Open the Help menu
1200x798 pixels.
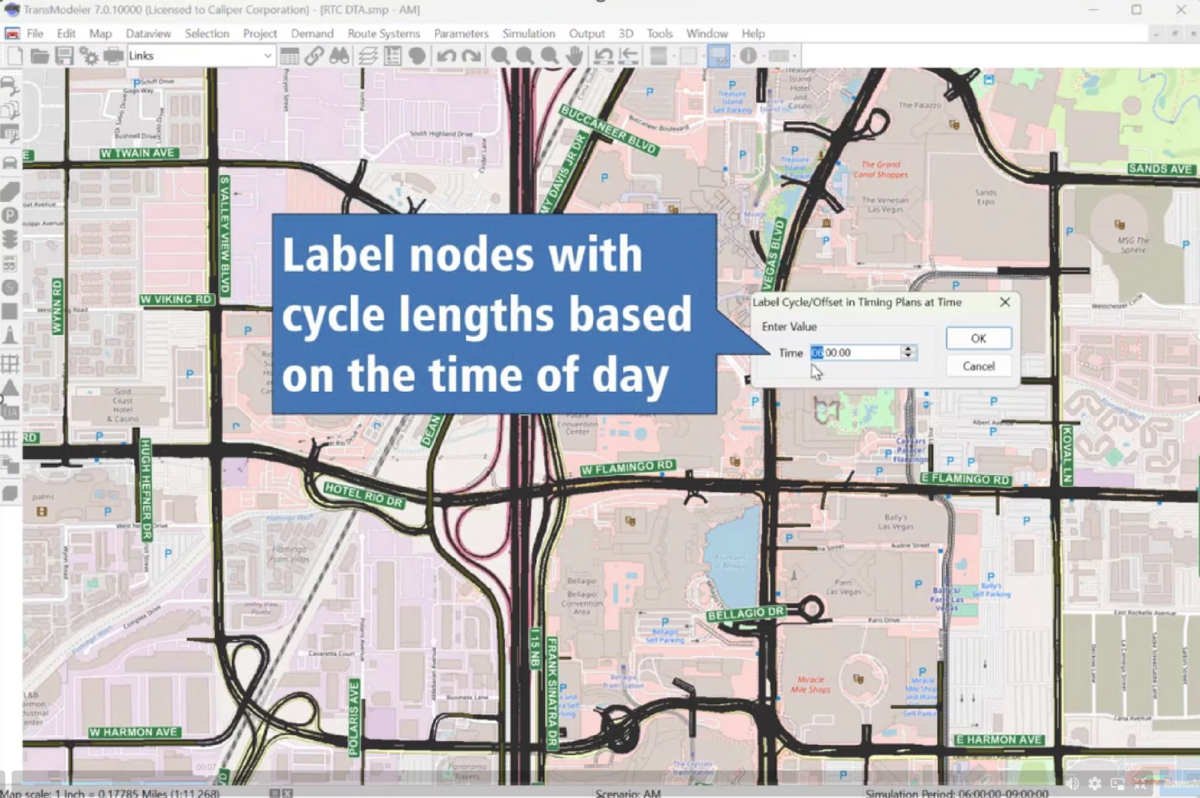(x=753, y=33)
